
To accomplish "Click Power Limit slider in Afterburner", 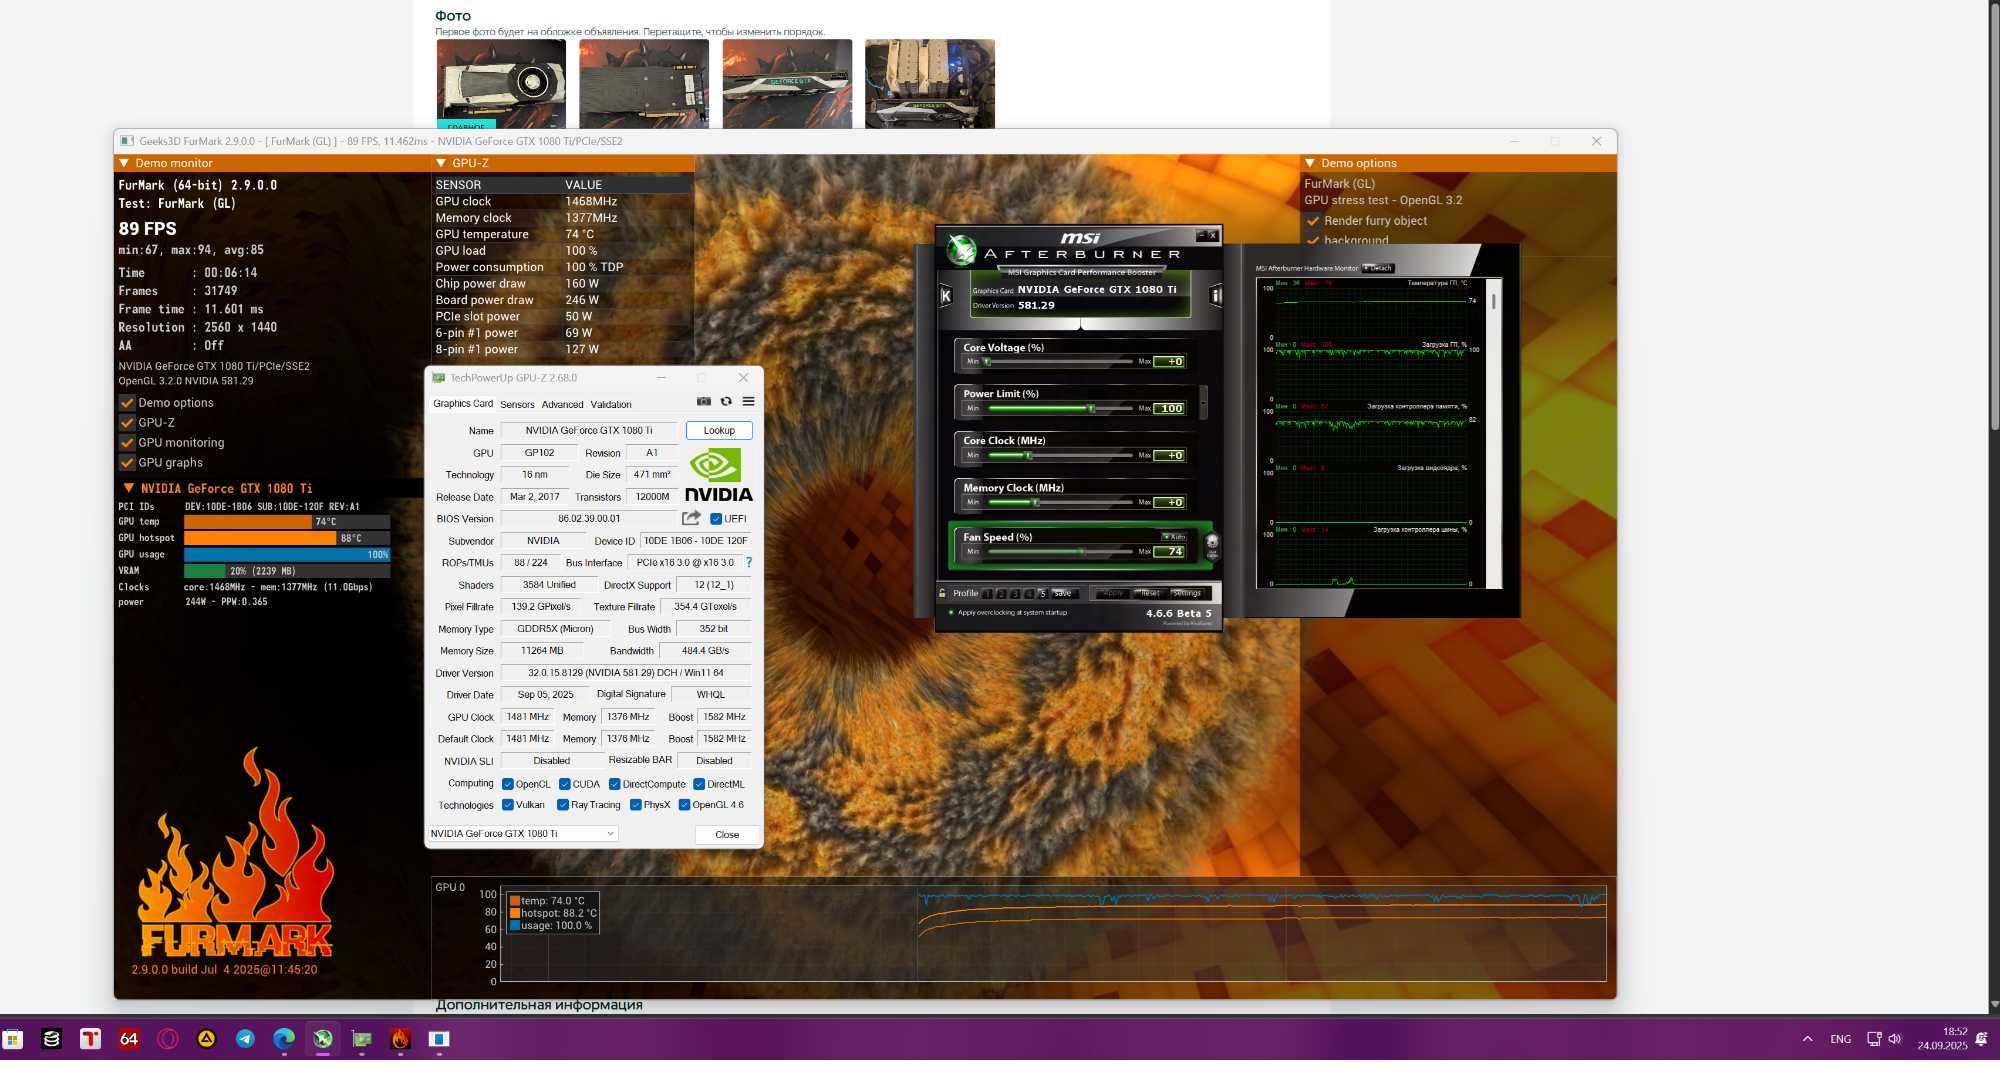I will coord(1059,408).
